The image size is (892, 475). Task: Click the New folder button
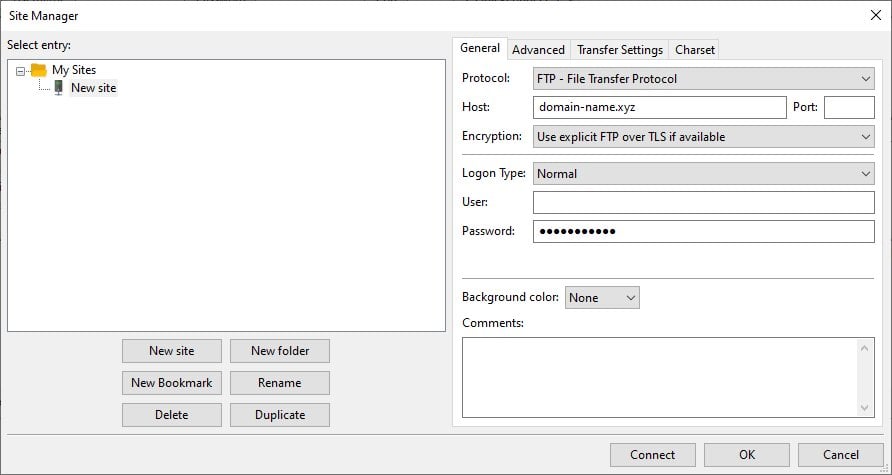click(280, 351)
